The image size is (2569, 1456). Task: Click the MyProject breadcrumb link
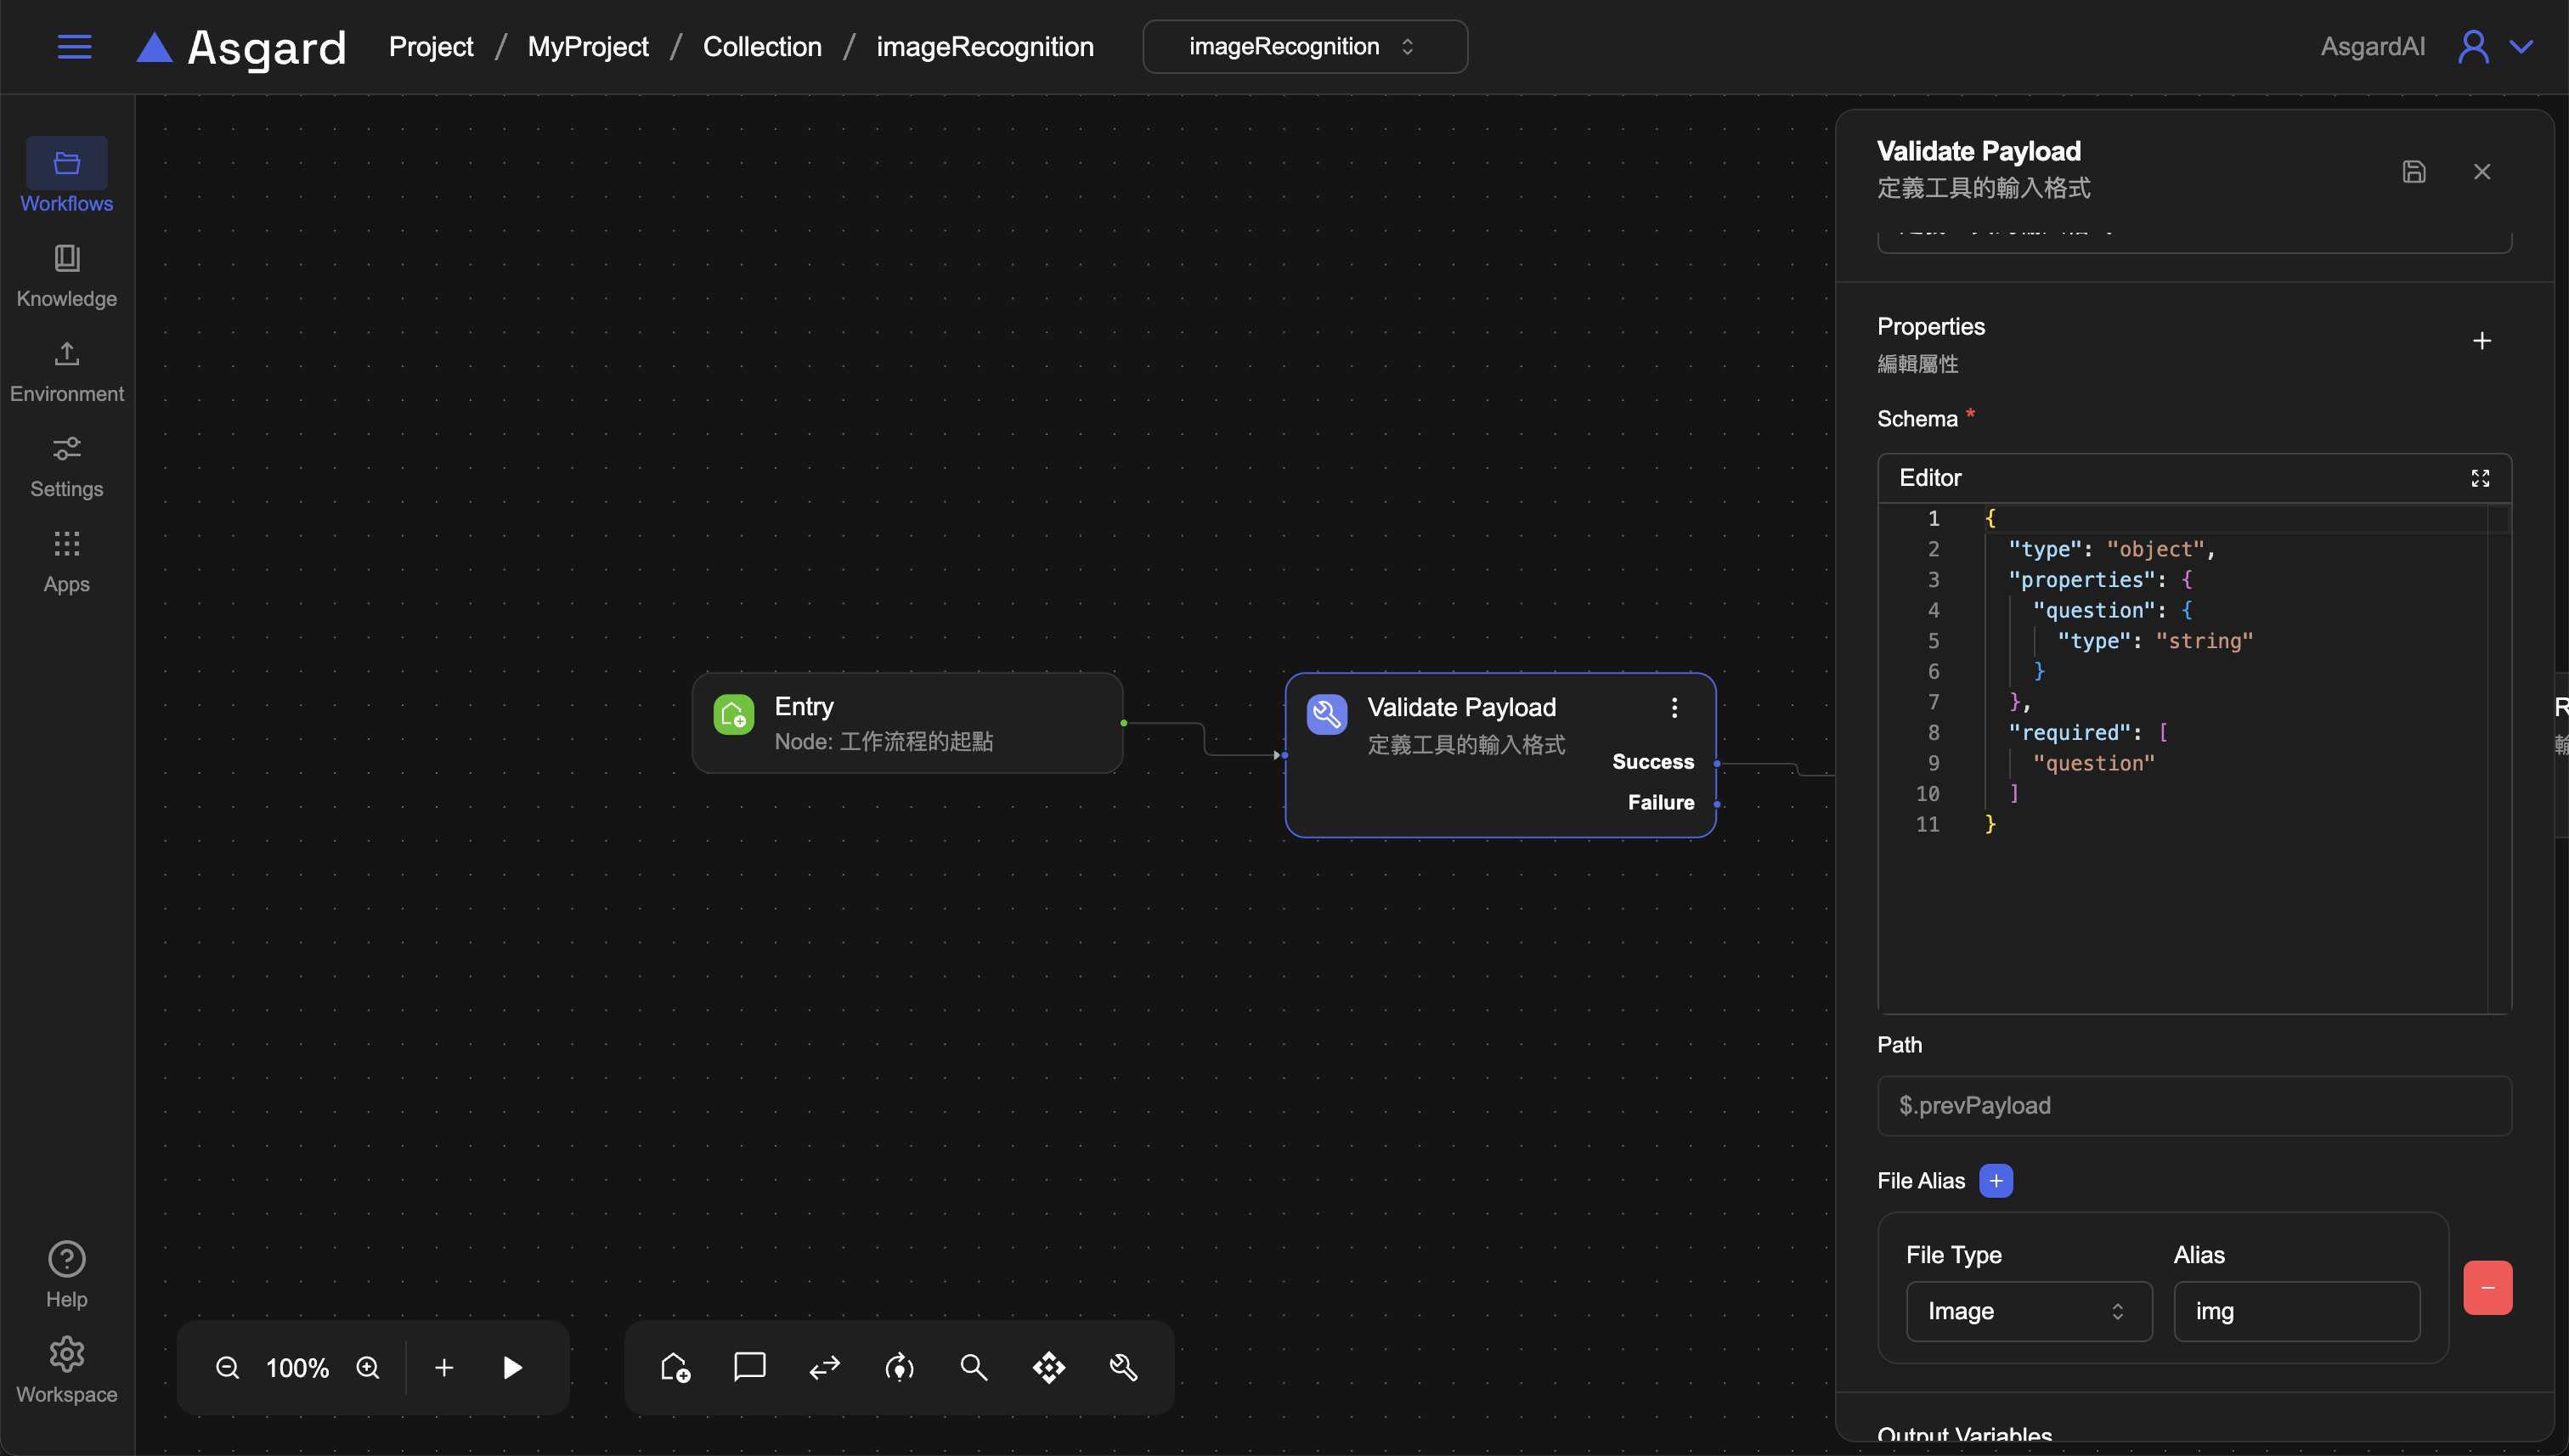coord(587,47)
